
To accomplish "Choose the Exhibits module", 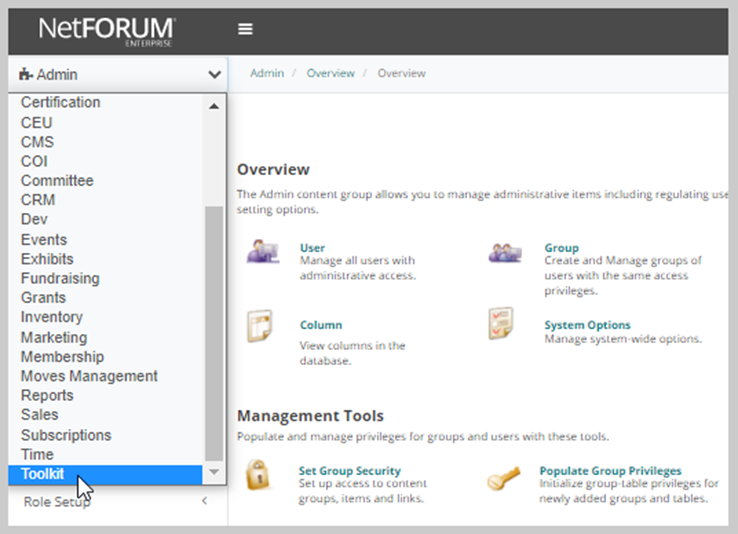I will click(x=47, y=259).
